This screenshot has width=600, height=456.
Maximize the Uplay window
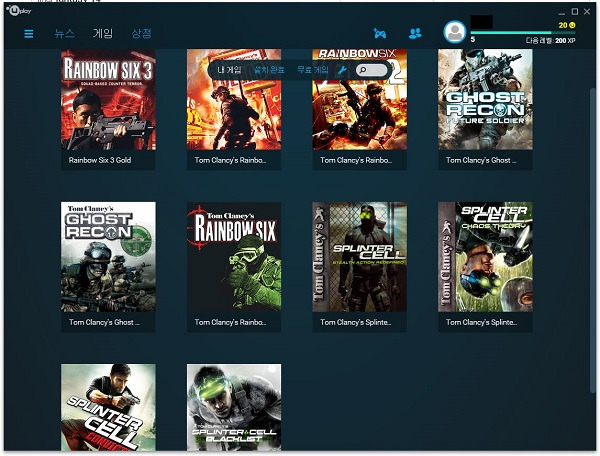click(575, 12)
